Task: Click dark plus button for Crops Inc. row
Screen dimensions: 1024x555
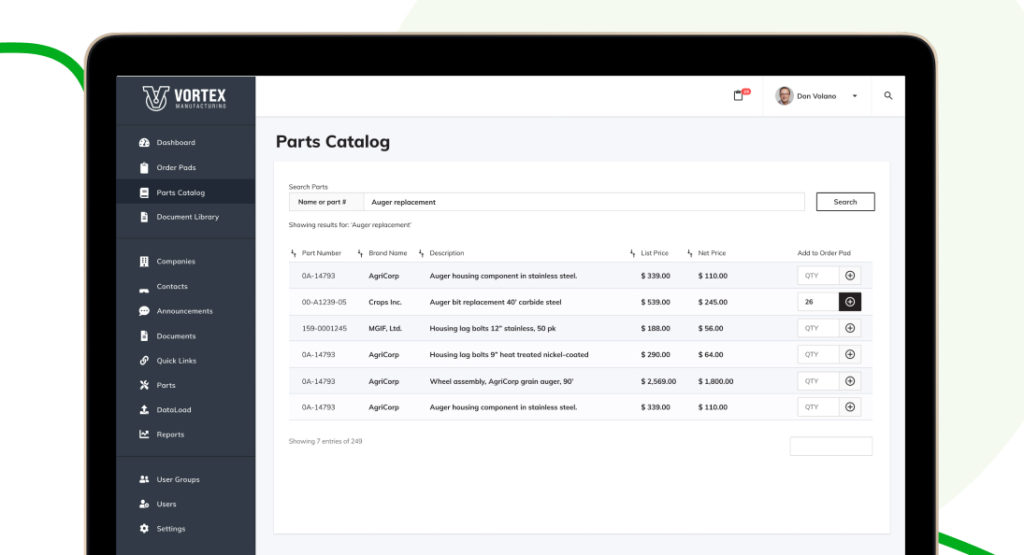Action: click(x=850, y=302)
